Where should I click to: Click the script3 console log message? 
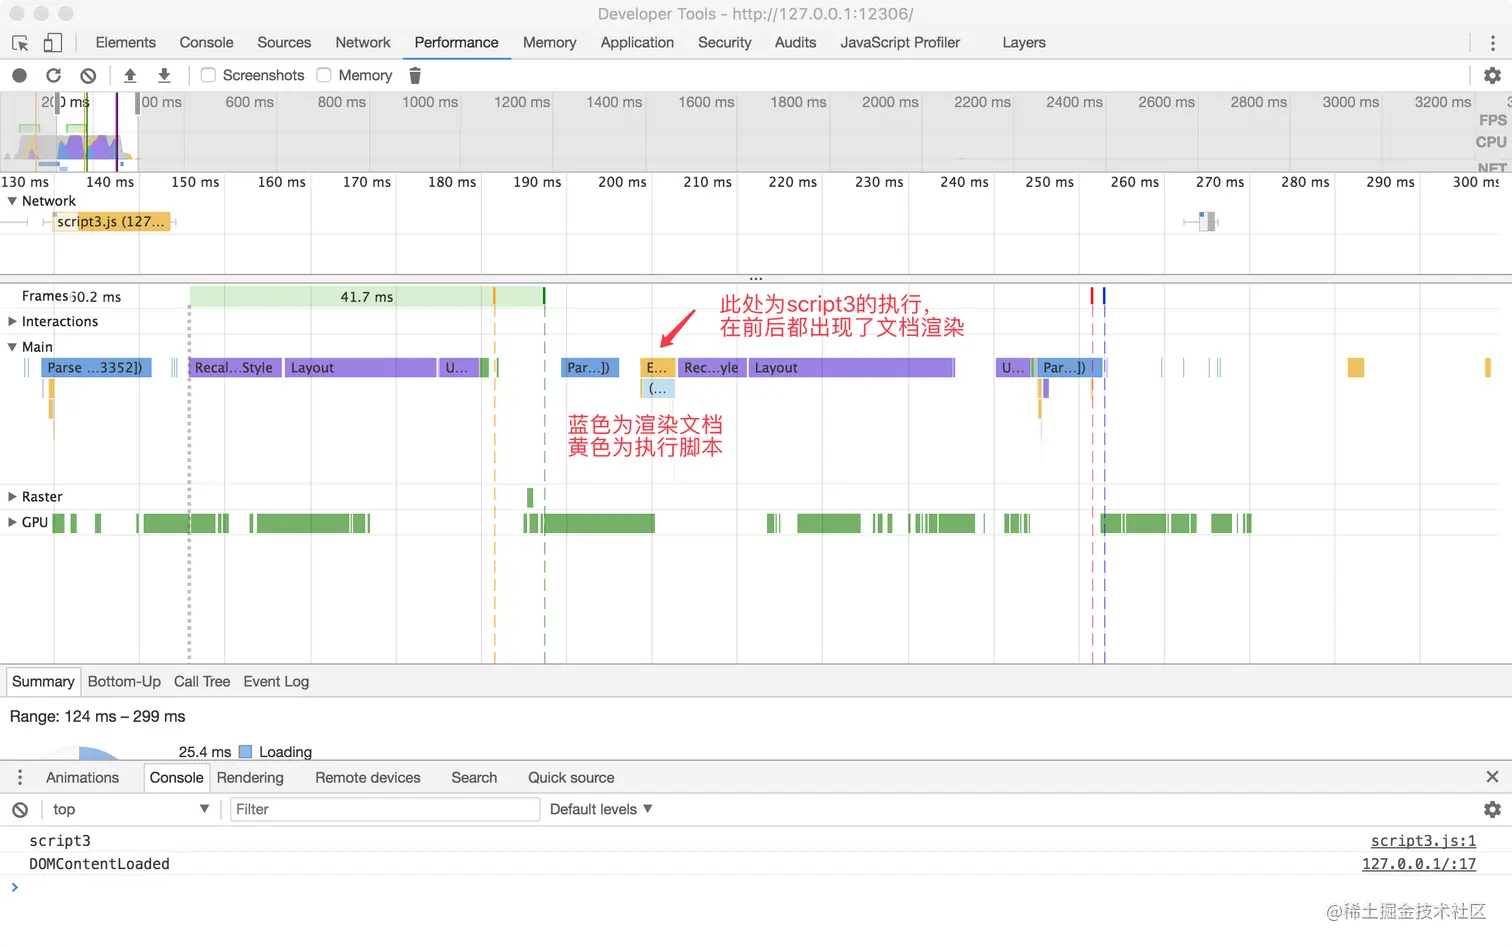click(x=60, y=841)
